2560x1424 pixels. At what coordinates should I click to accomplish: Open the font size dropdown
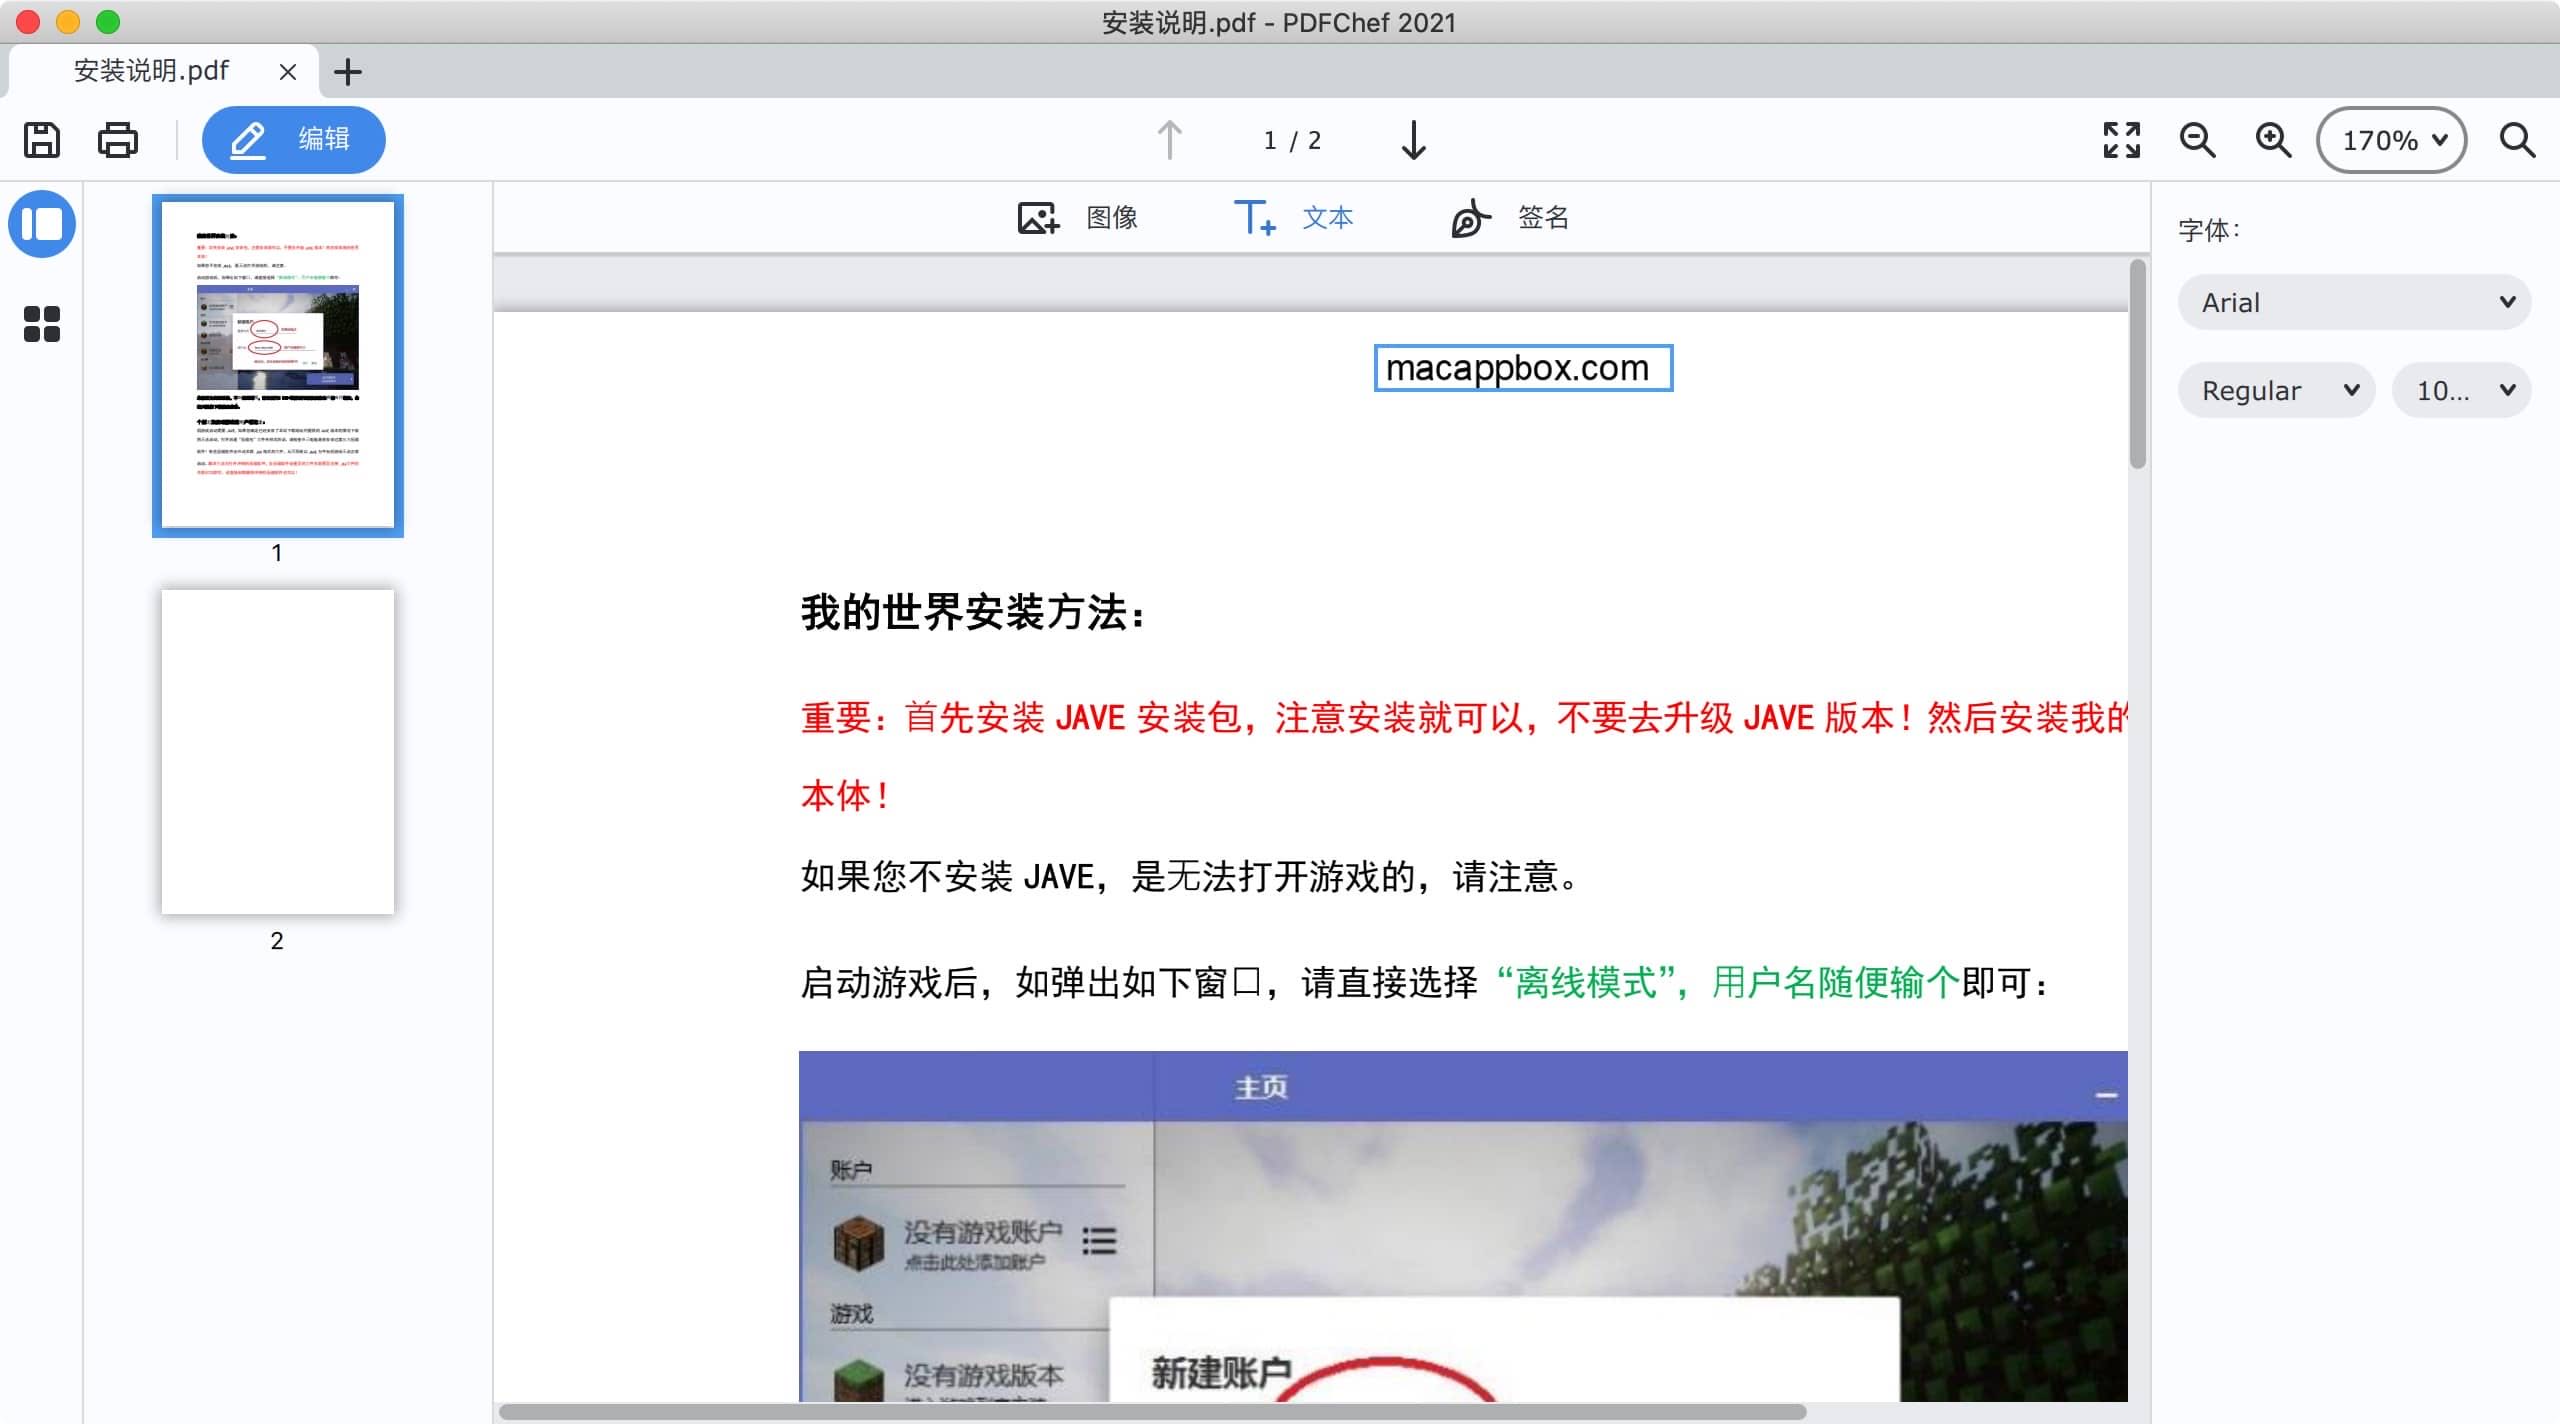click(2461, 390)
